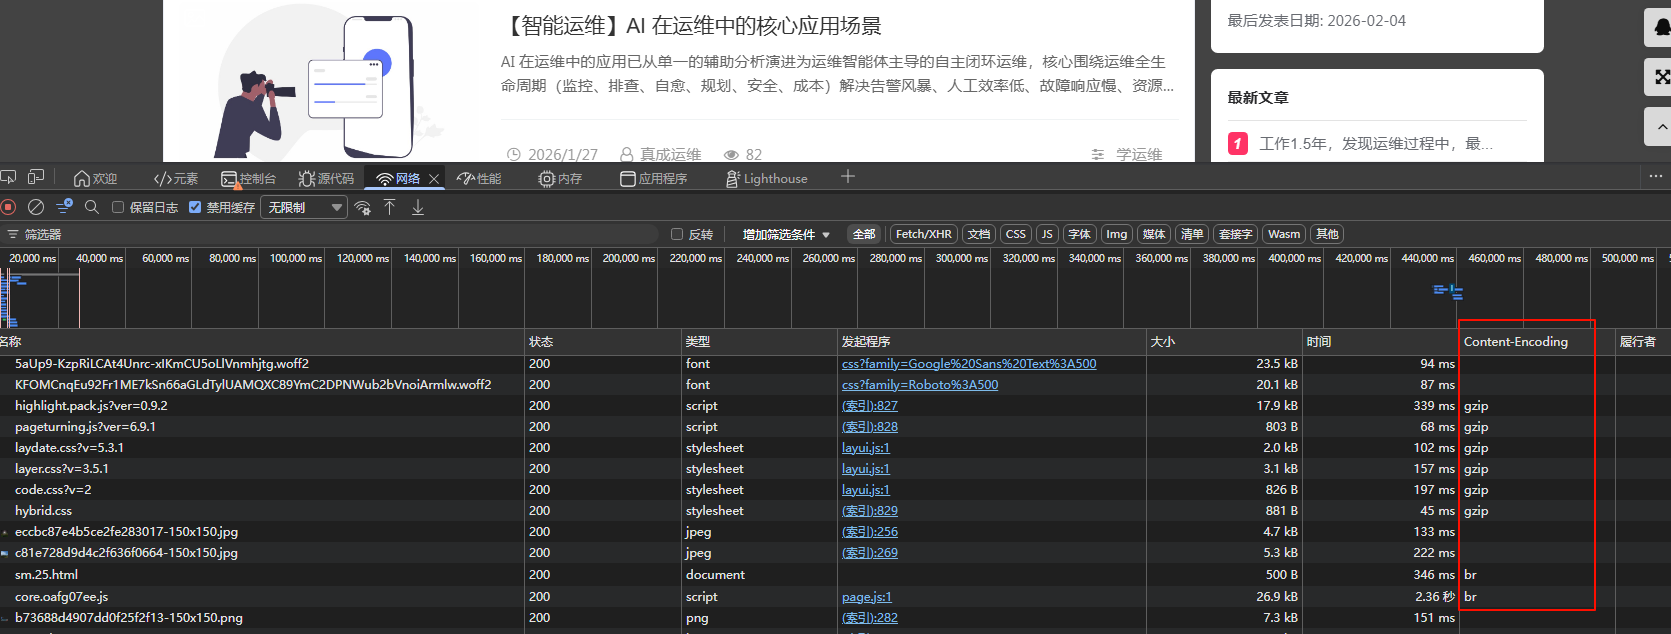This screenshot has height=634, width=1671.
Task: Add a new DevTools tab plus icon
Action: [x=848, y=177]
